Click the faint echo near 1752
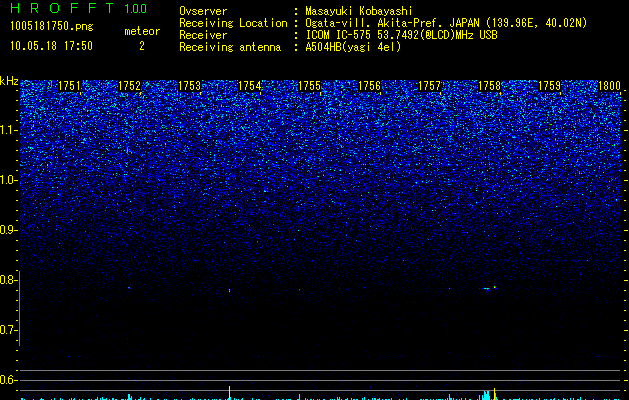 (129, 288)
